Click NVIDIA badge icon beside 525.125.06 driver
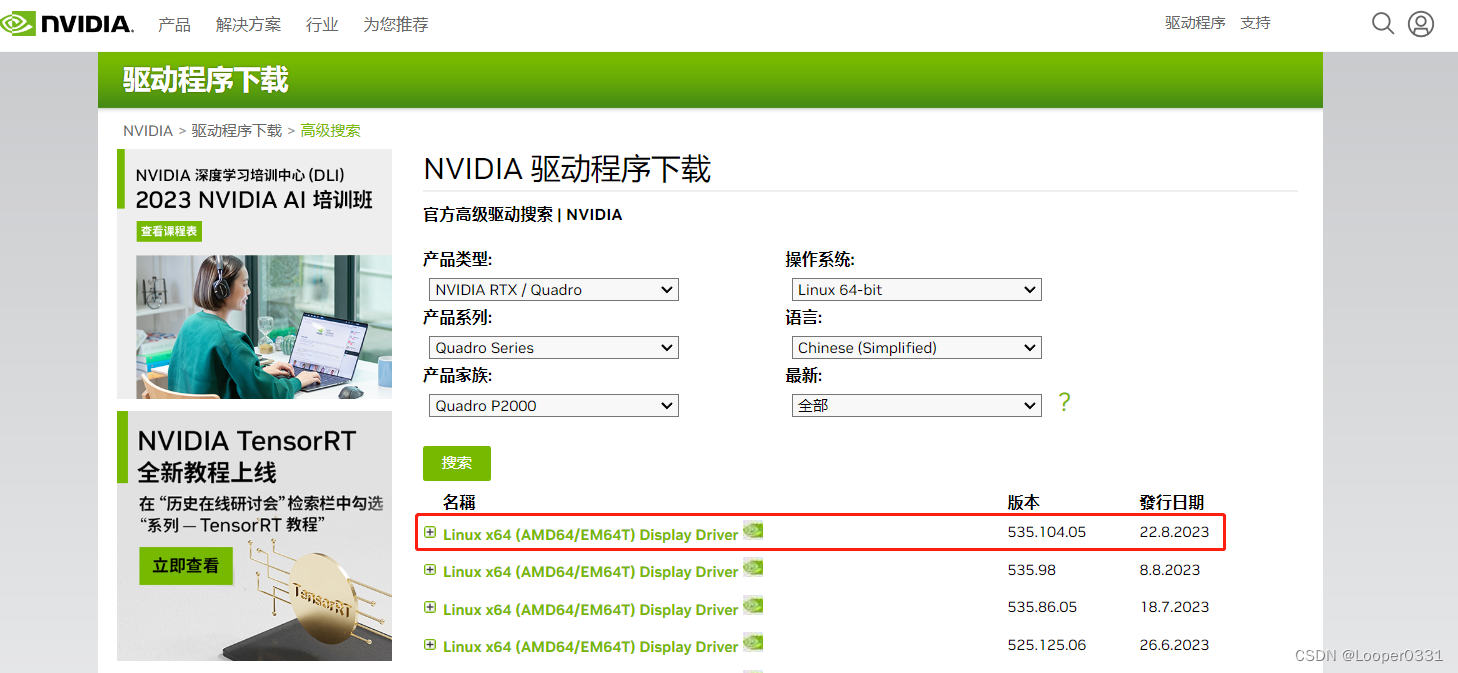Screen dimensions: 1458x673 click(753, 643)
